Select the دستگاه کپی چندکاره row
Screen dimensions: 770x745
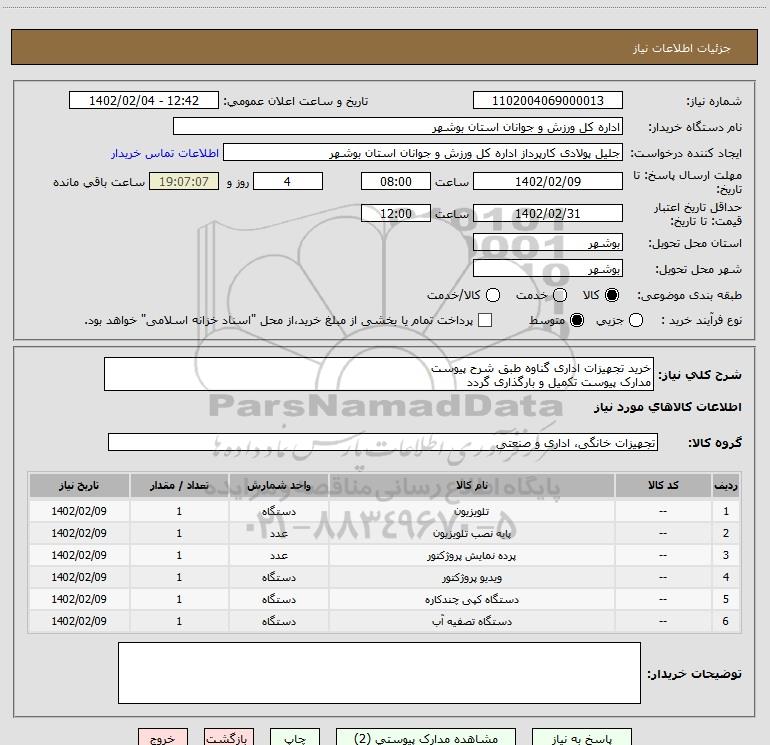tap(384, 600)
